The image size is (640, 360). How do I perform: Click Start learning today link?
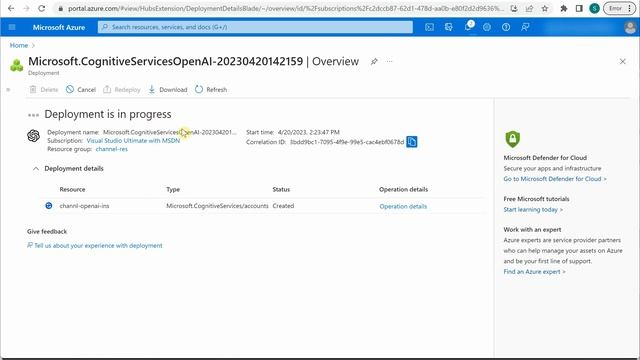pos(533,209)
